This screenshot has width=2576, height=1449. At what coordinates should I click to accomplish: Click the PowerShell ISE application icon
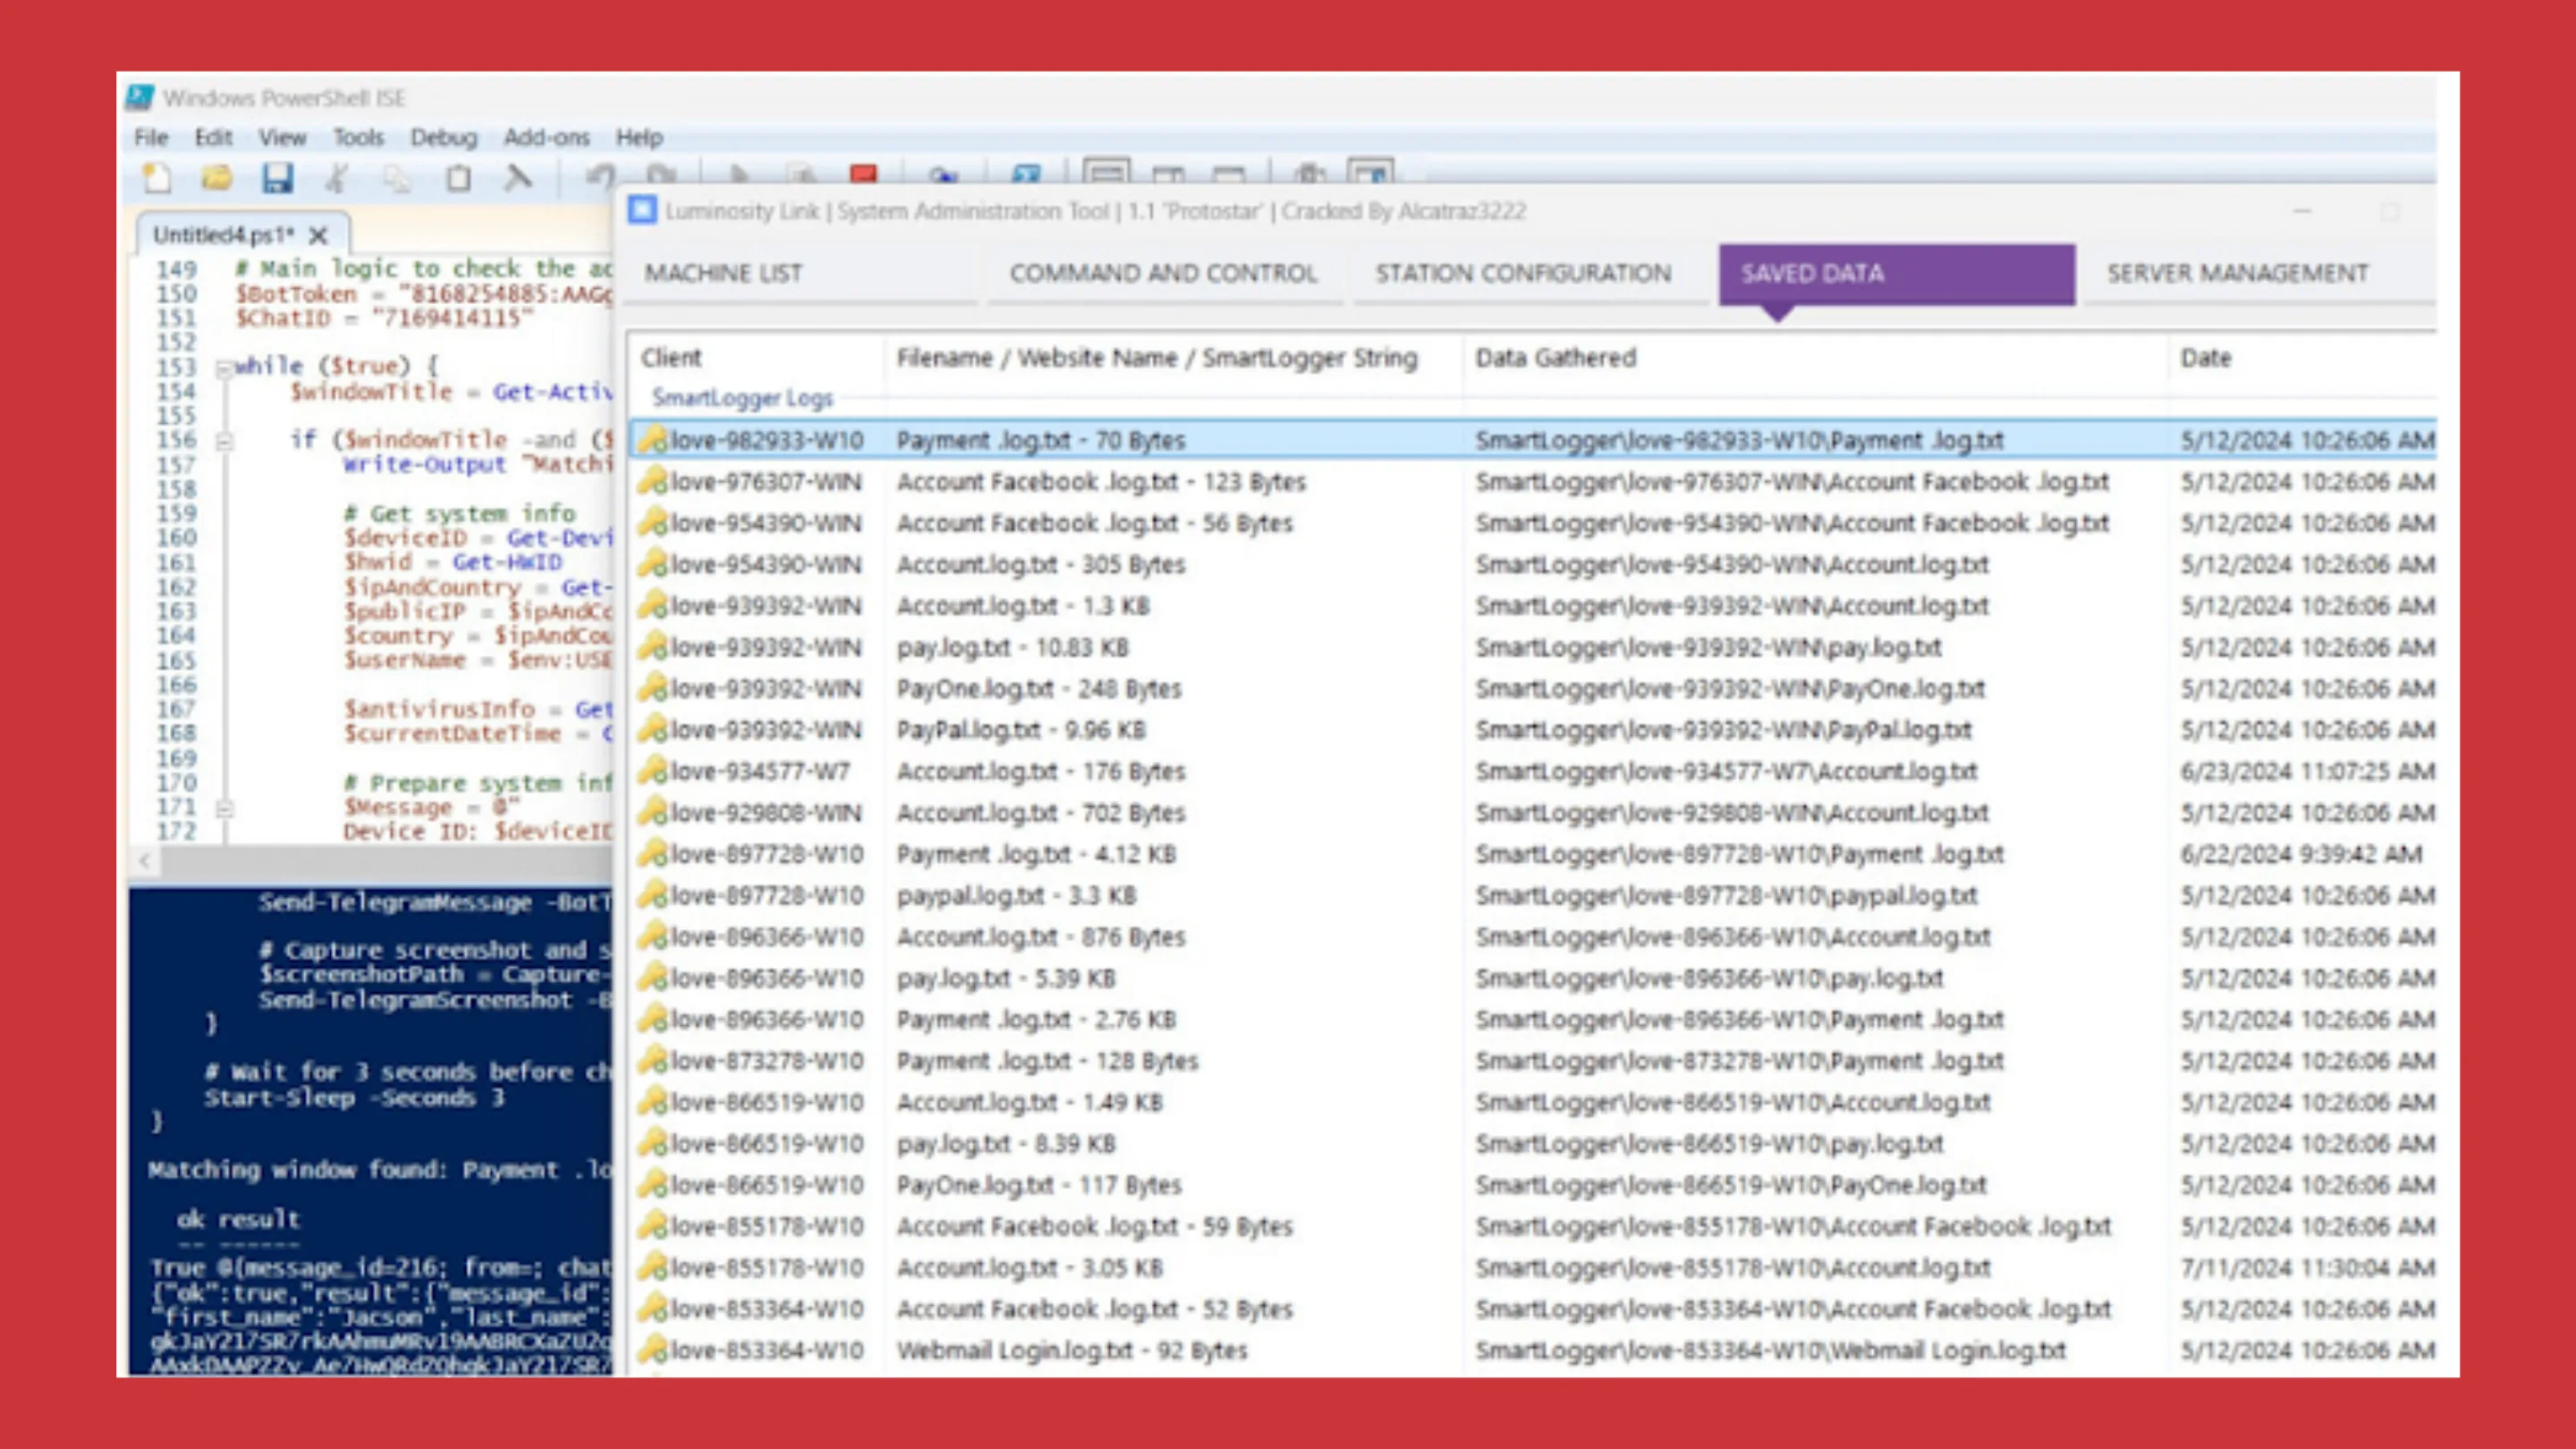tap(140, 97)
